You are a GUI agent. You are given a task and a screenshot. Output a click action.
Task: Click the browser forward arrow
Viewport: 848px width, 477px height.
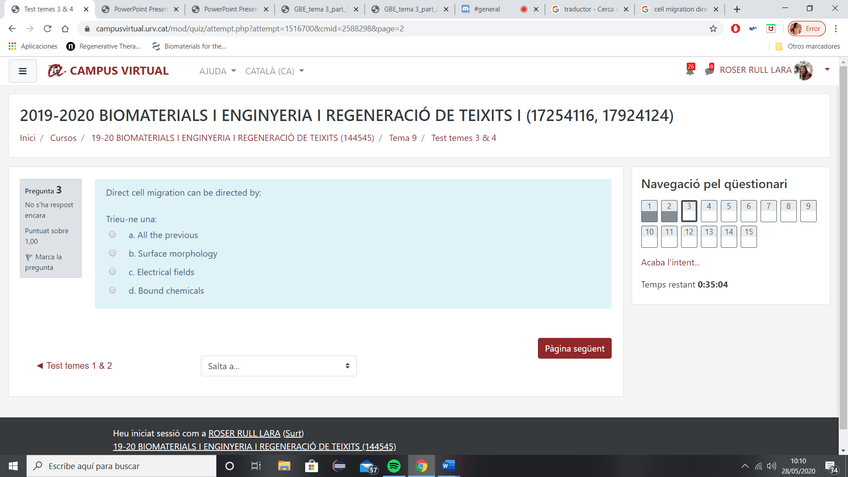(x=30, y=29)
